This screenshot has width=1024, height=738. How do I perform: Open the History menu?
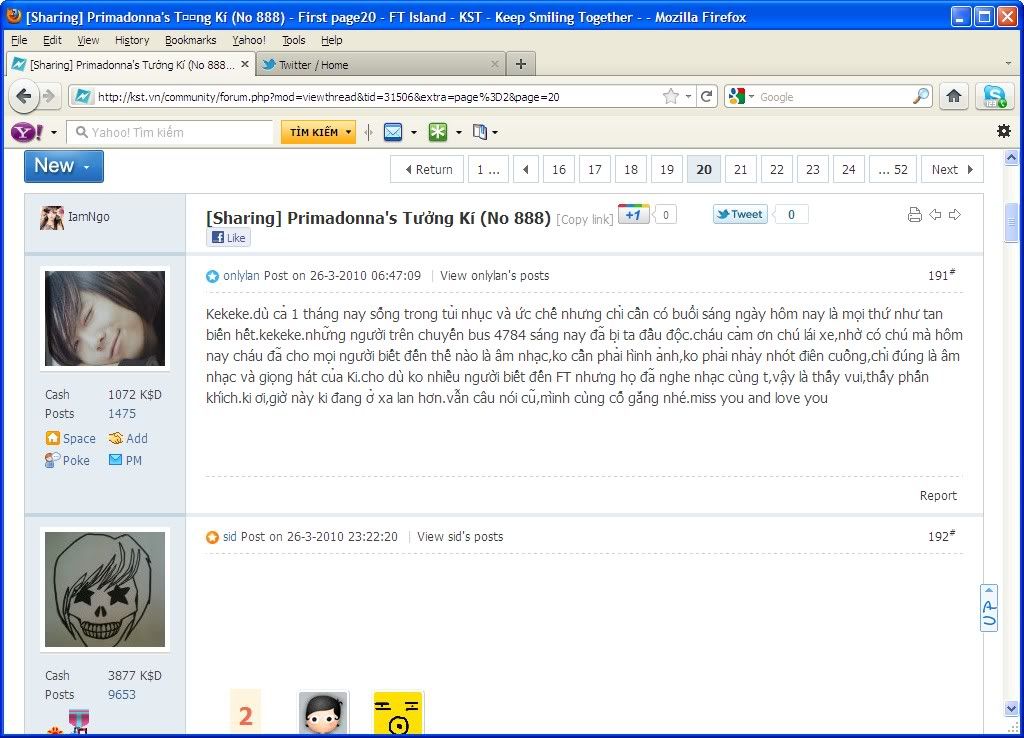132,40
